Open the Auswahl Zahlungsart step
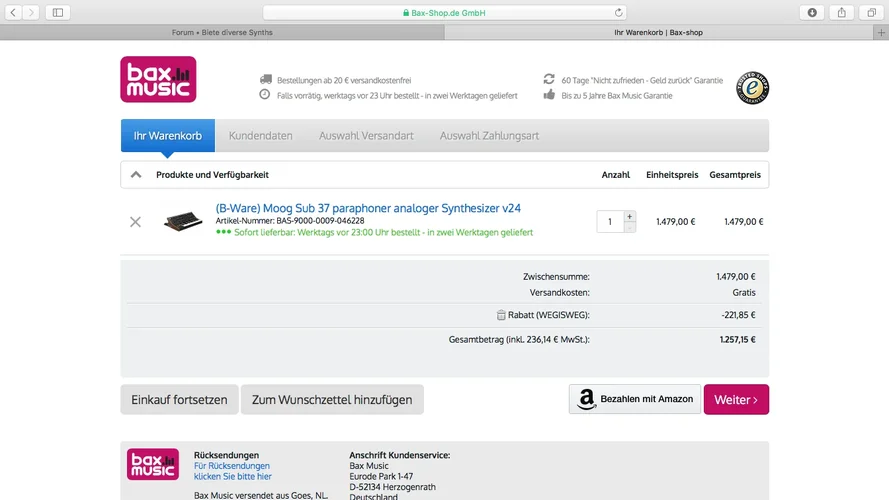Screen dimensions: 889x500 (x=489, y=135)
